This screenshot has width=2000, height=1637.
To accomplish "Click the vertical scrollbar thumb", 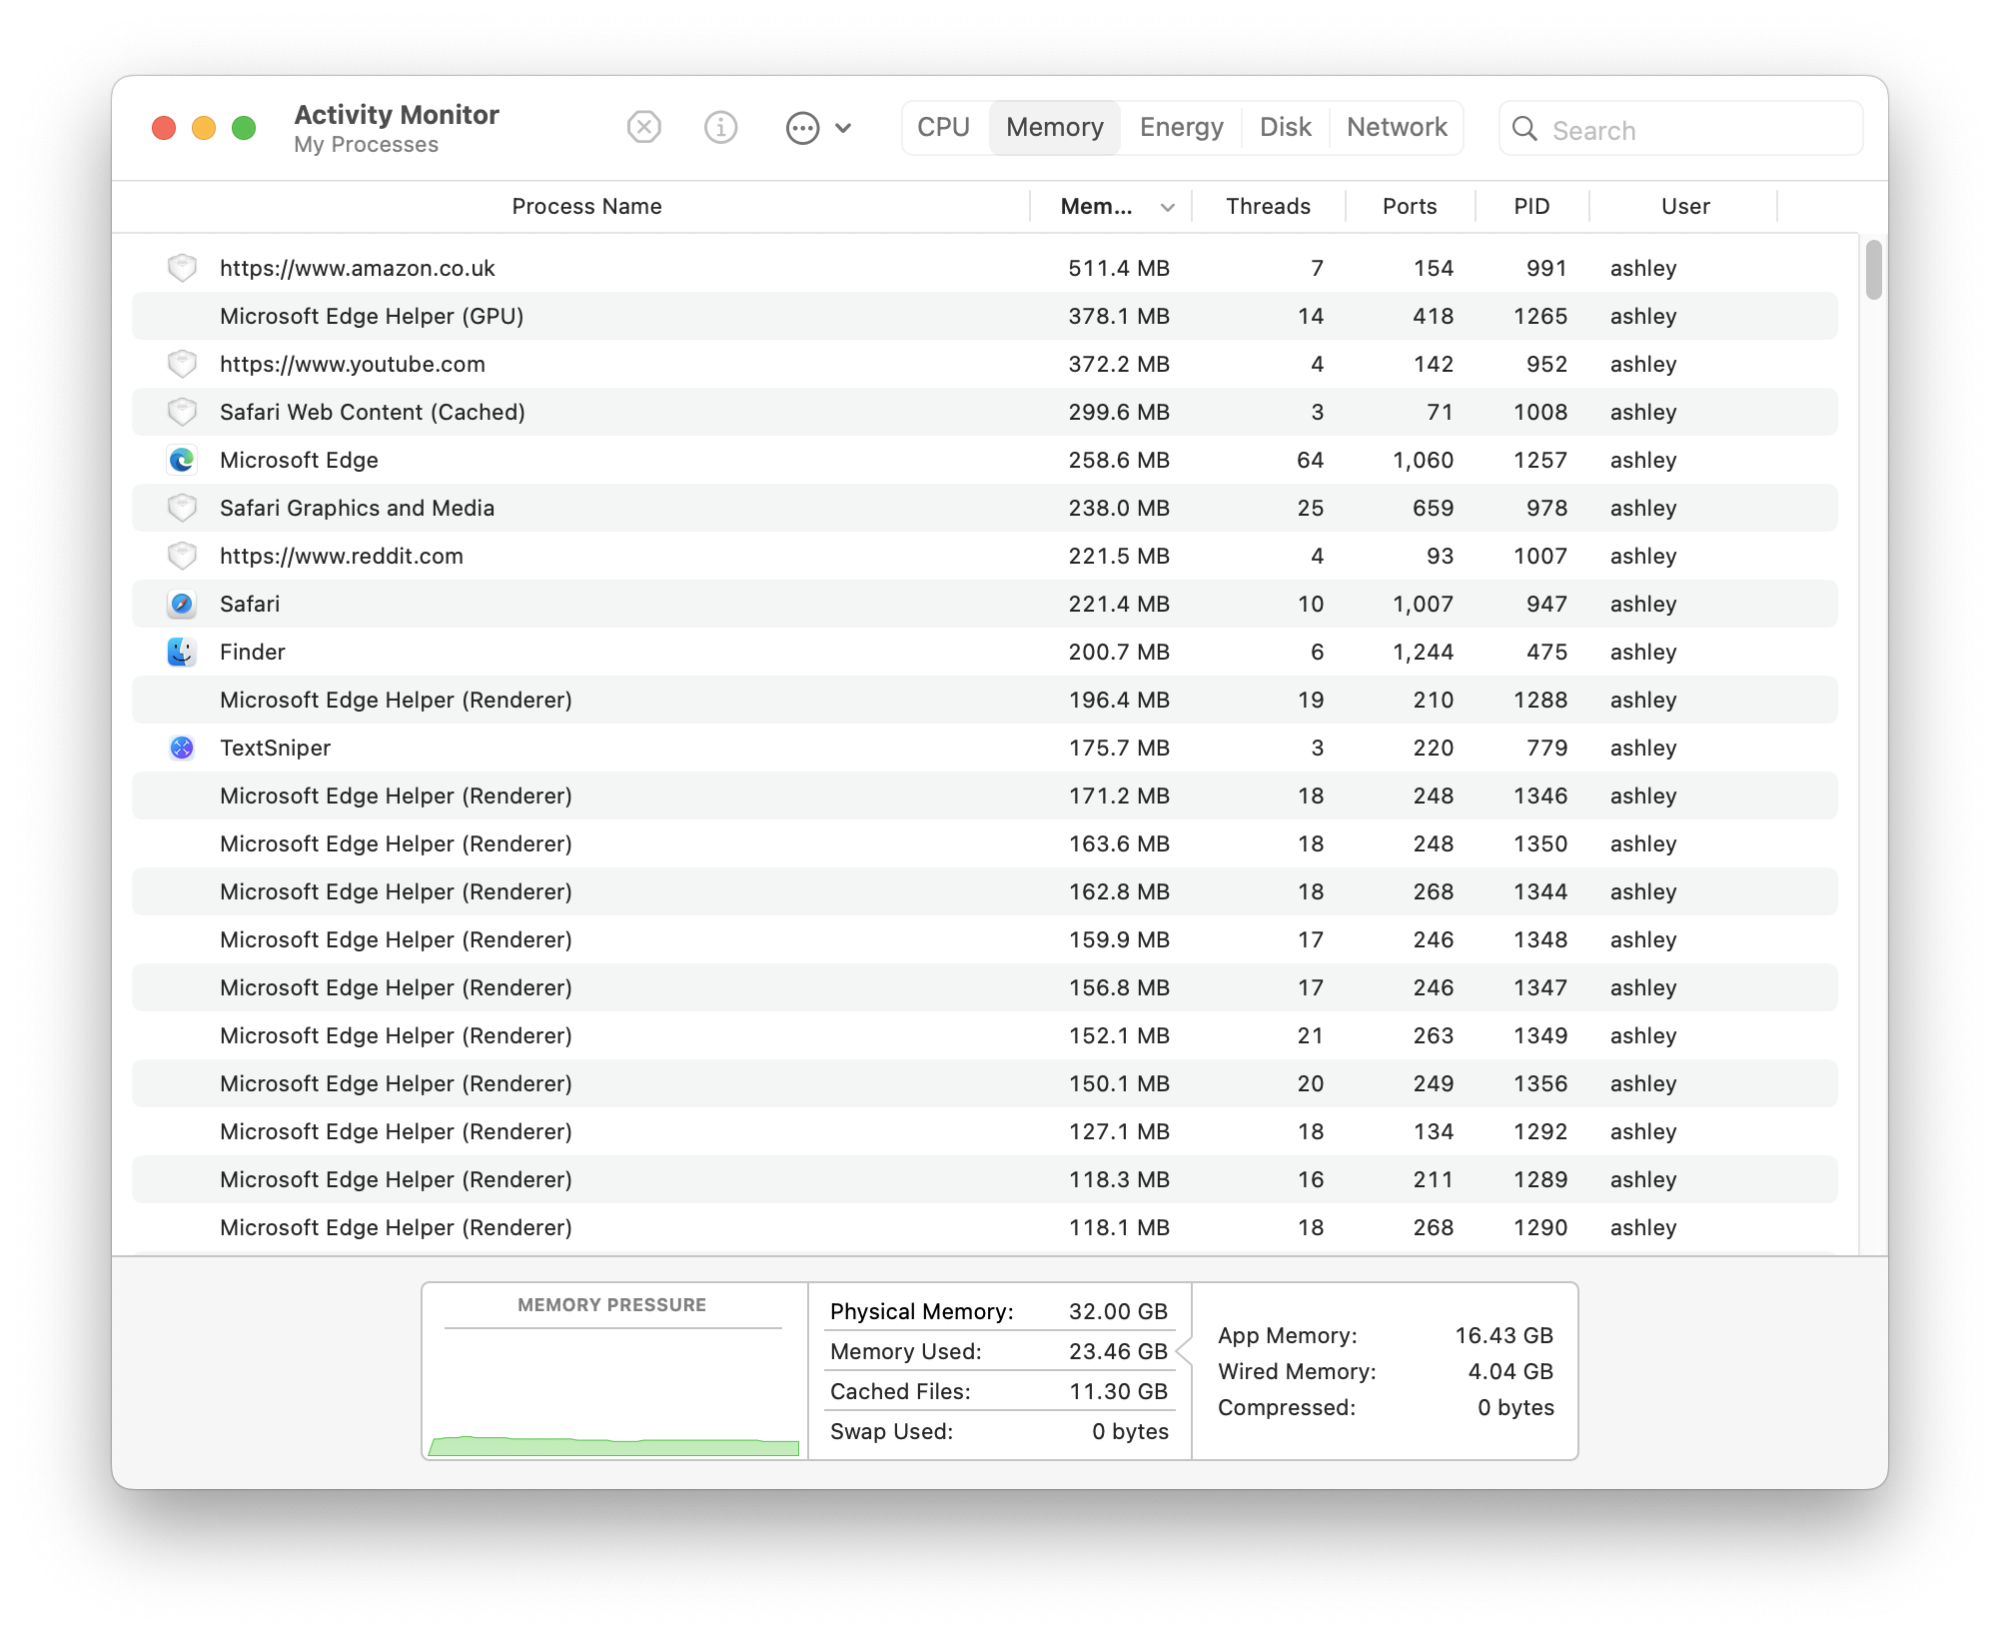I will pyautogui.click(x=1873, y=270).
